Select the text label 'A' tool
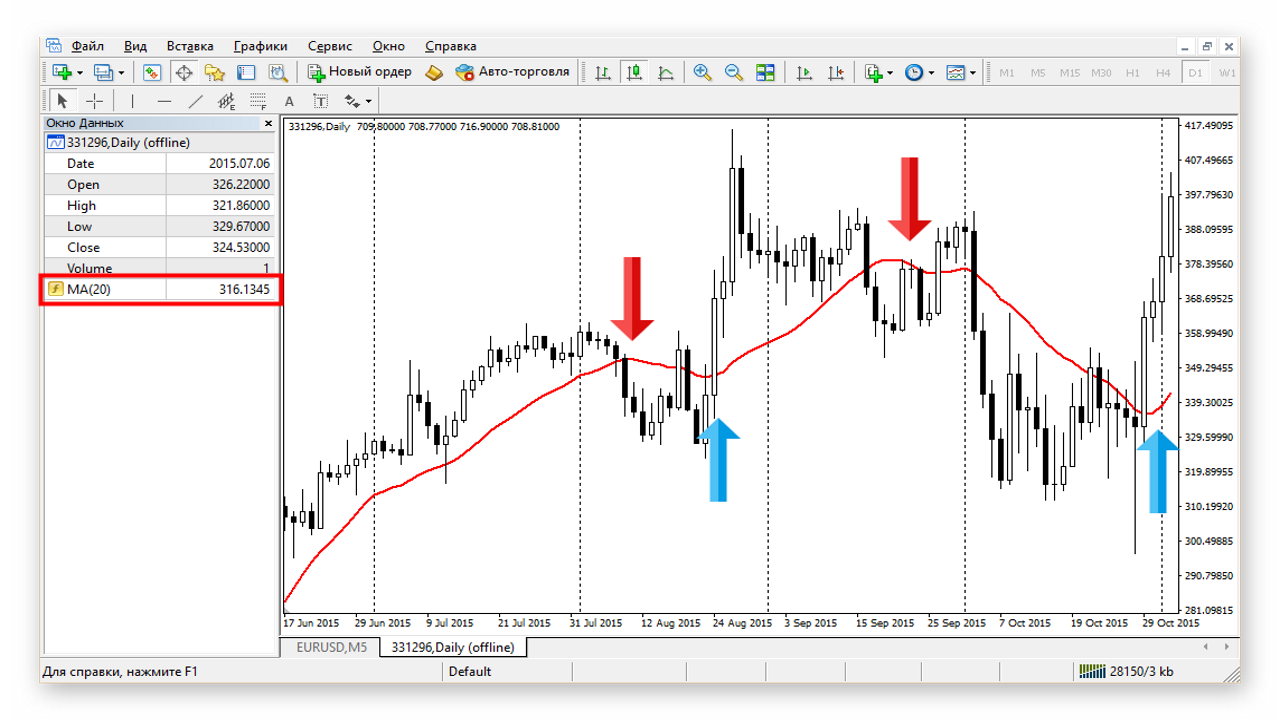Image resolution: width=1280 pixels, height=720 pixels. [289, 101]
